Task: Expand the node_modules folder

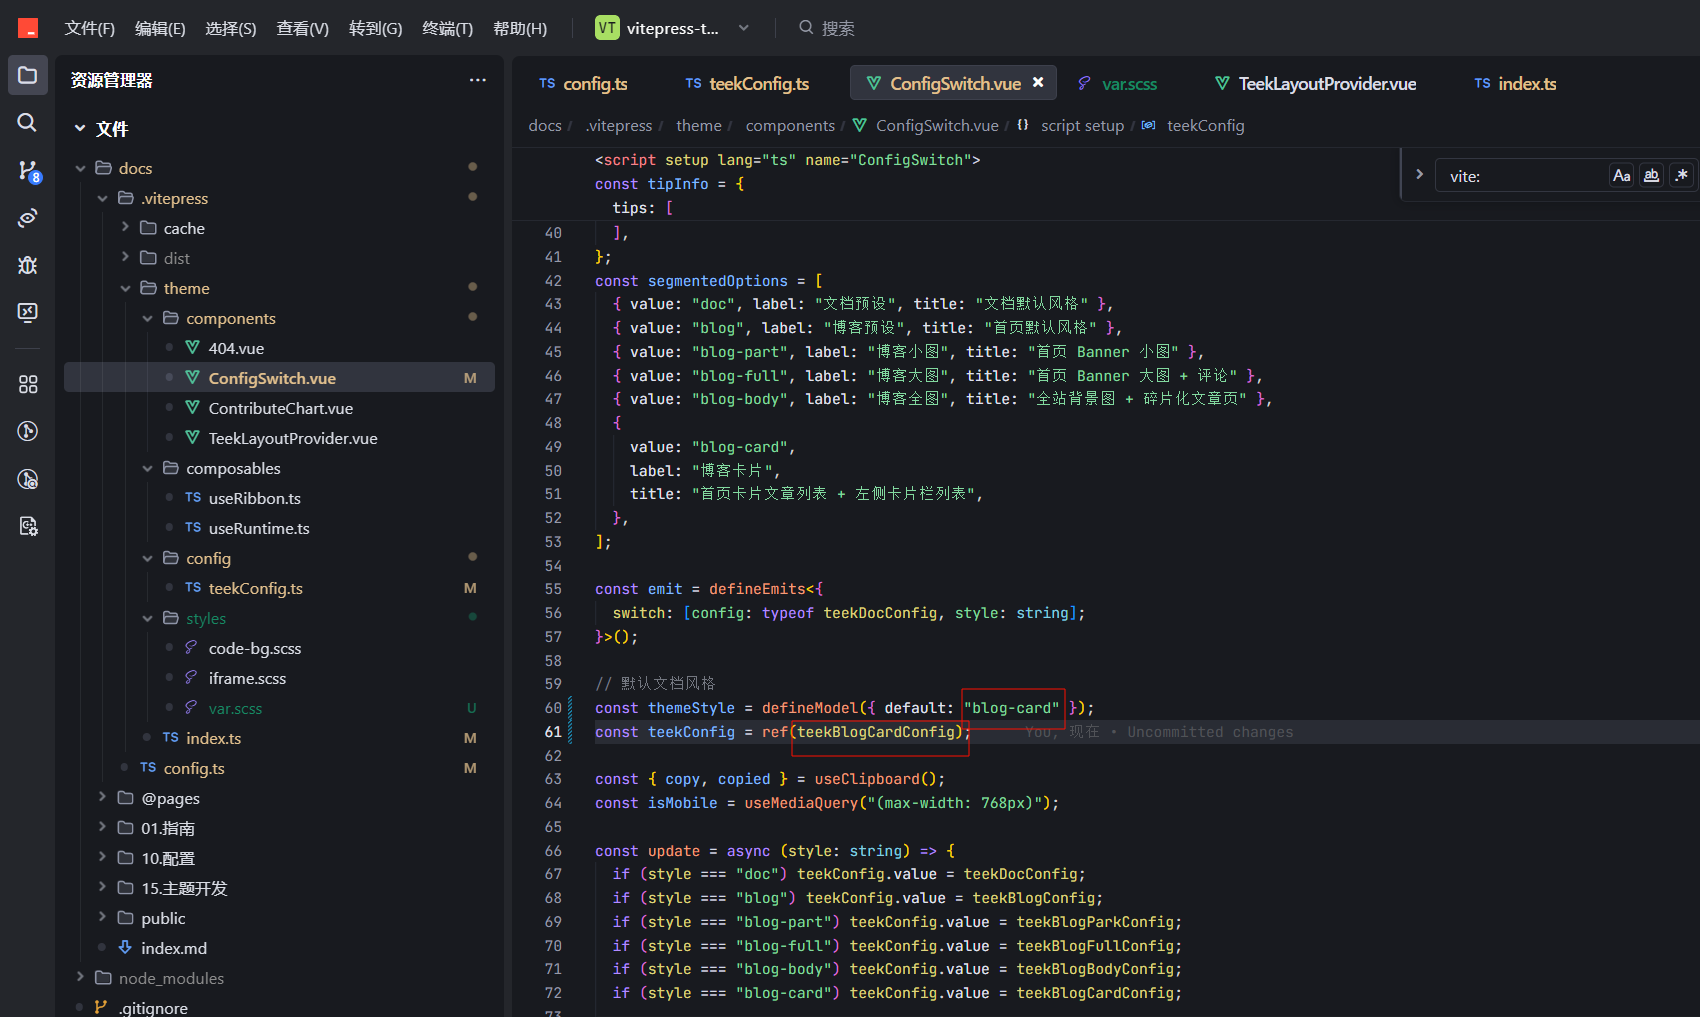Action: (x=80, y=977)
